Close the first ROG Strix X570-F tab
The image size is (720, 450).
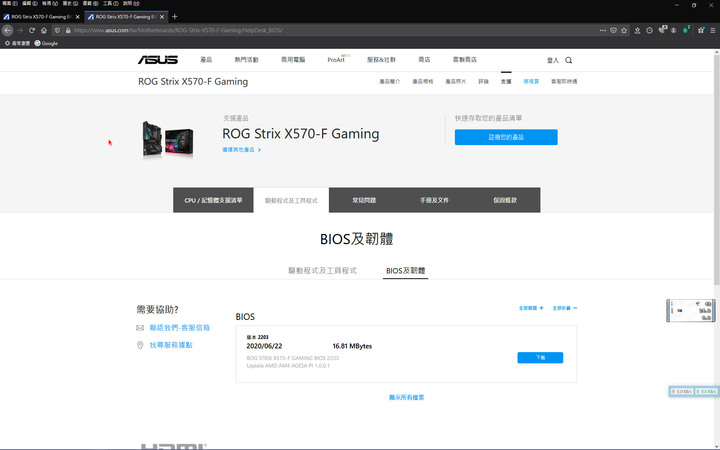(x=77, y=17)
